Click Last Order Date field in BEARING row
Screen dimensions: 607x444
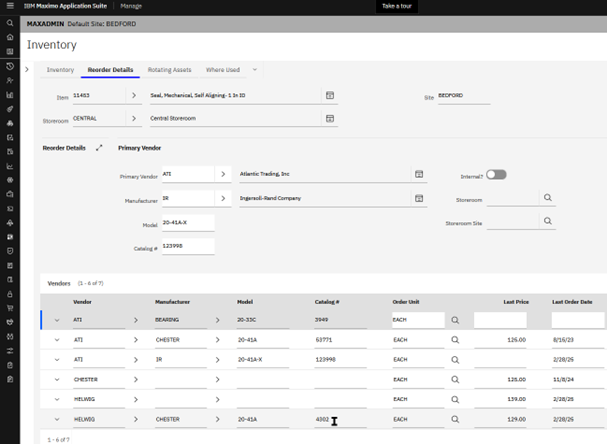[x=578, y=320]
